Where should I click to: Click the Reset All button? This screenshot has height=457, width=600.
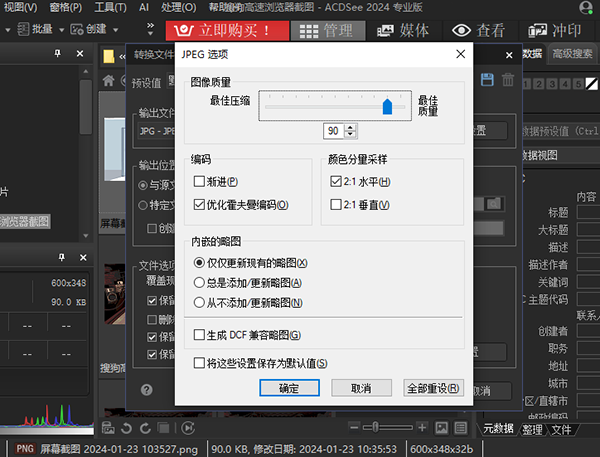(433, 388)
